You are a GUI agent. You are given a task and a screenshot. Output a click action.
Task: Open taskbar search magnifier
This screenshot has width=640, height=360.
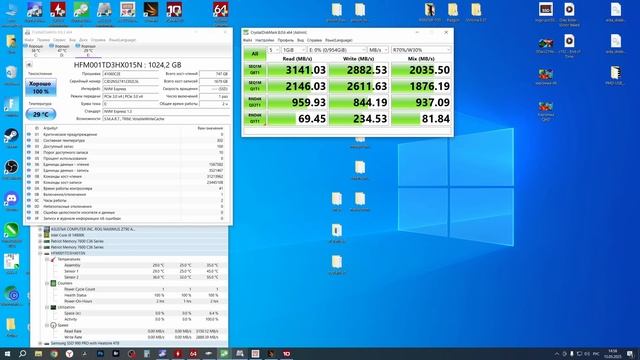22,353
